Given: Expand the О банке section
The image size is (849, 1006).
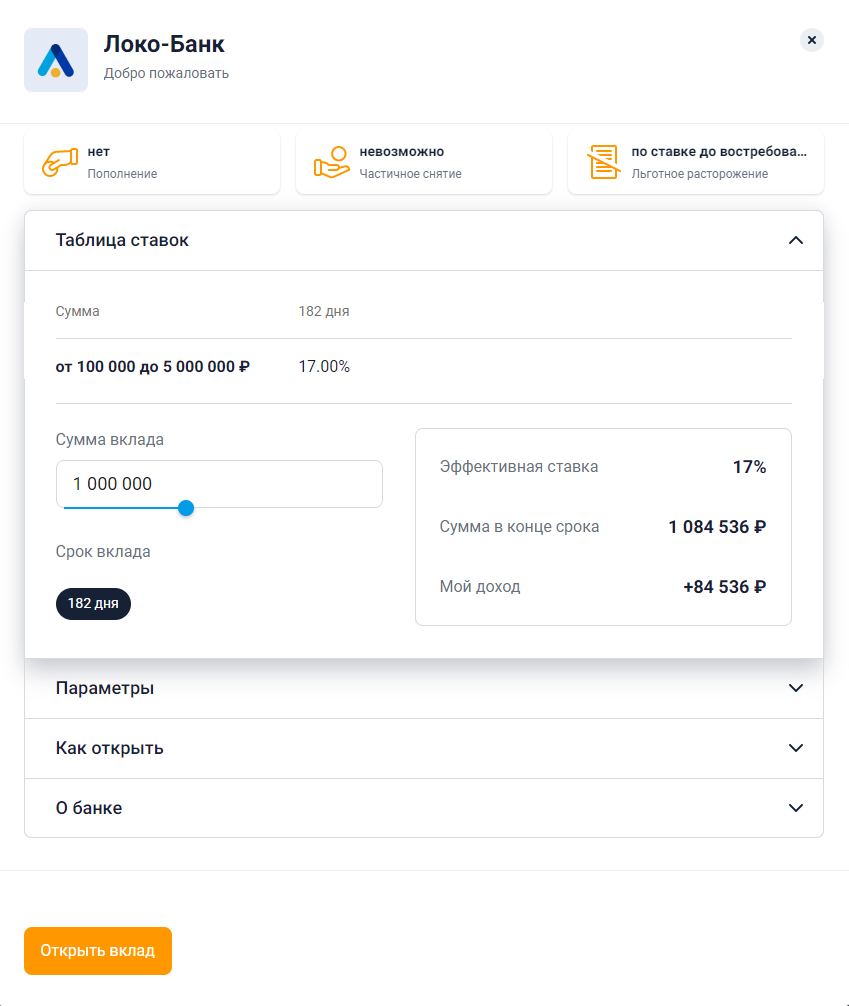Looking at the screenshot, I should point(796,808).
